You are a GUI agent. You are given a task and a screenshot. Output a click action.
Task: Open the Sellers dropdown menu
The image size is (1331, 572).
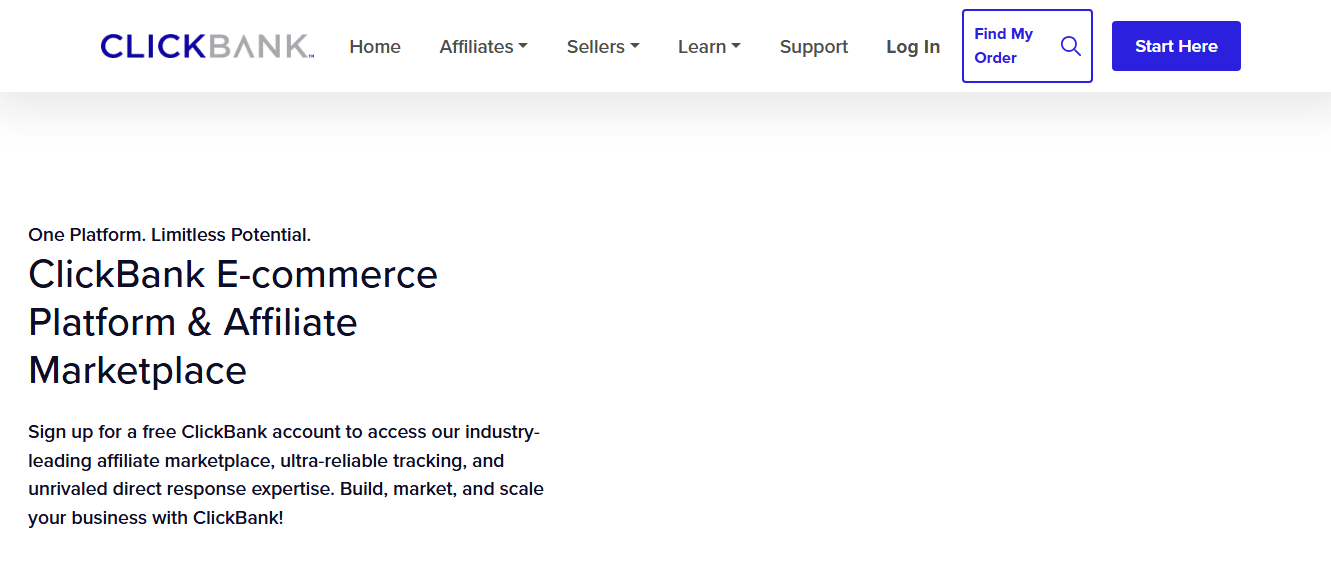click(603, 46)
